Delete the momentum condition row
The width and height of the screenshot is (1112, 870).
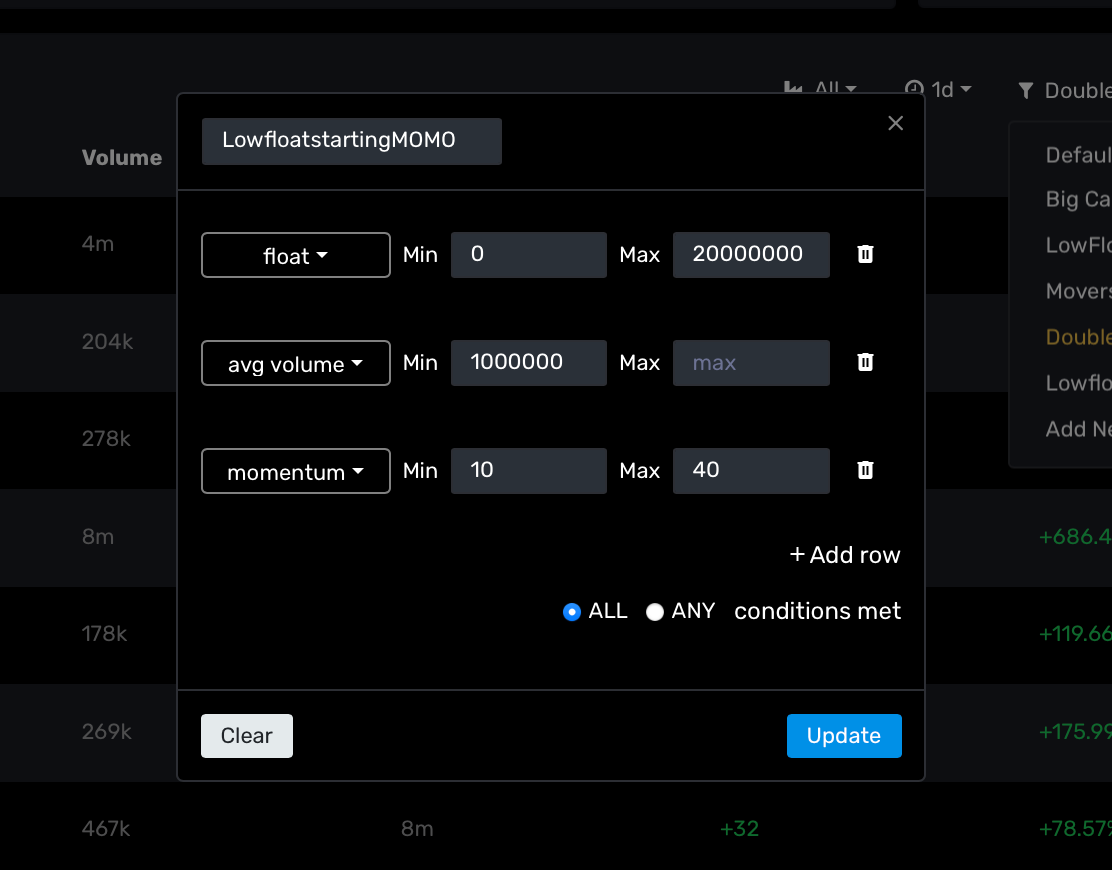click(864, 471)
